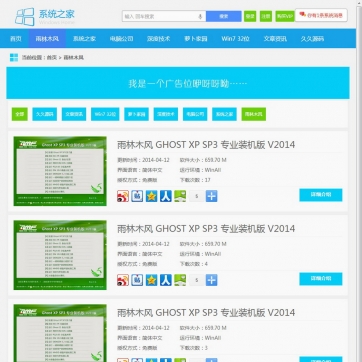Screen dimensions: 362x362
Task: Select 雨林木风 in the blue navigation bar
Action: pos(47,39)
